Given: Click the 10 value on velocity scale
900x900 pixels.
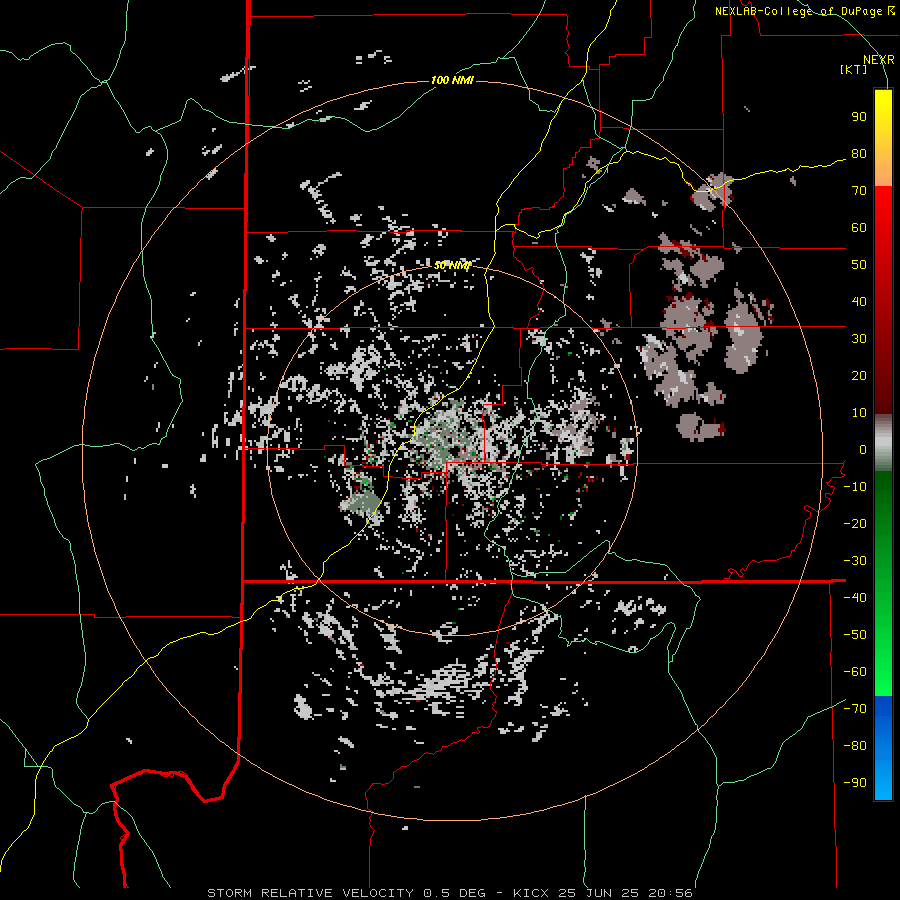Looking at the screenshot, I should click(x=859, y=413).
